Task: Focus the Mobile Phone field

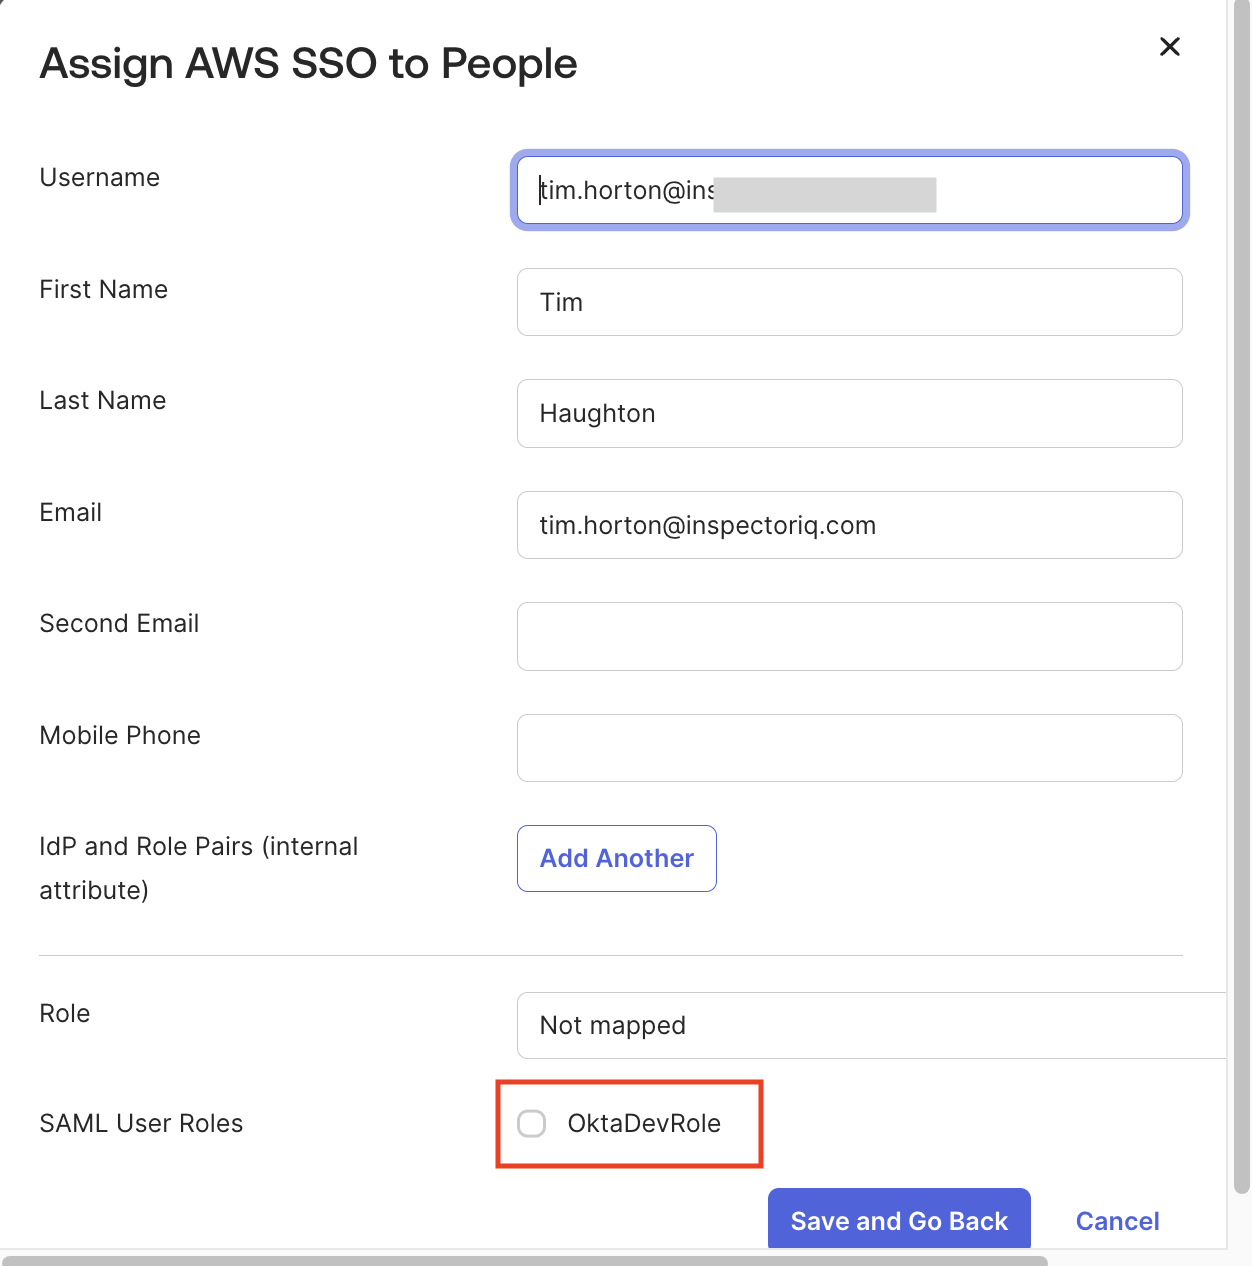Action: [x=849, y=748]
